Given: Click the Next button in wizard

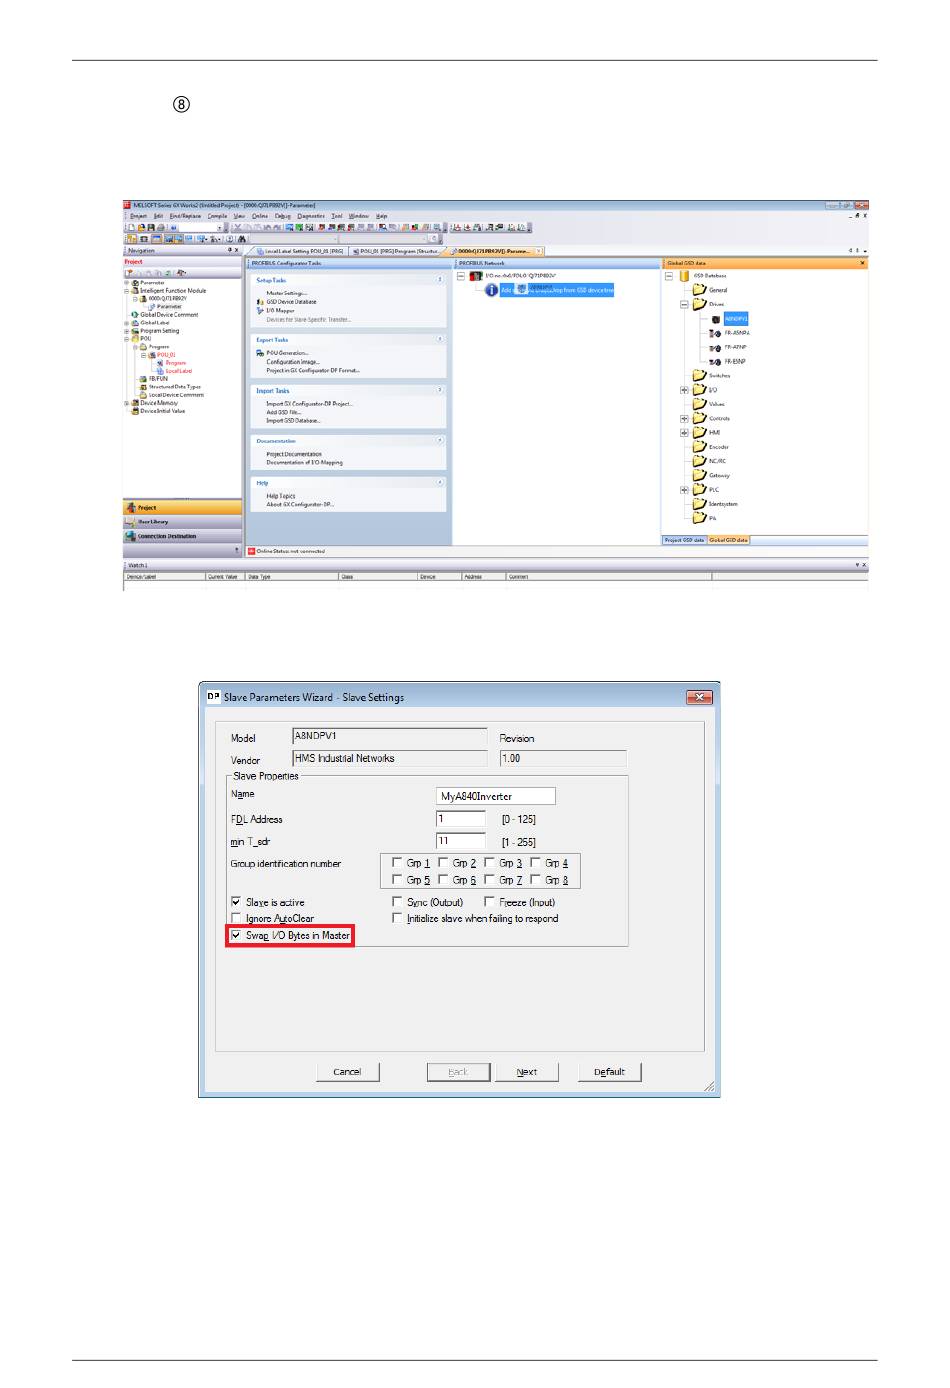Looking at the screenshot, I should pos(527,1072).
